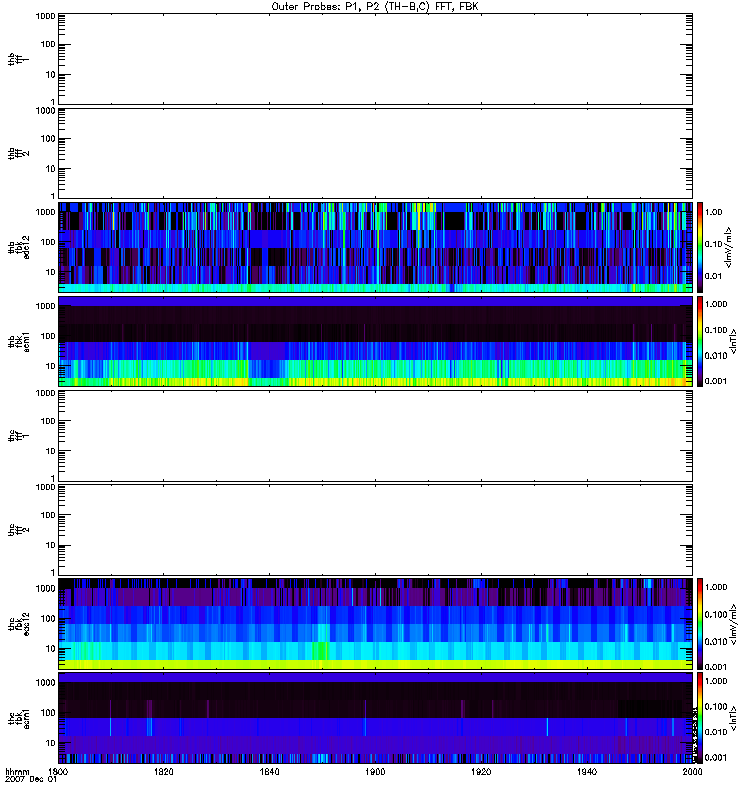Click the thb scm1 nT color bar

(701, 341)
